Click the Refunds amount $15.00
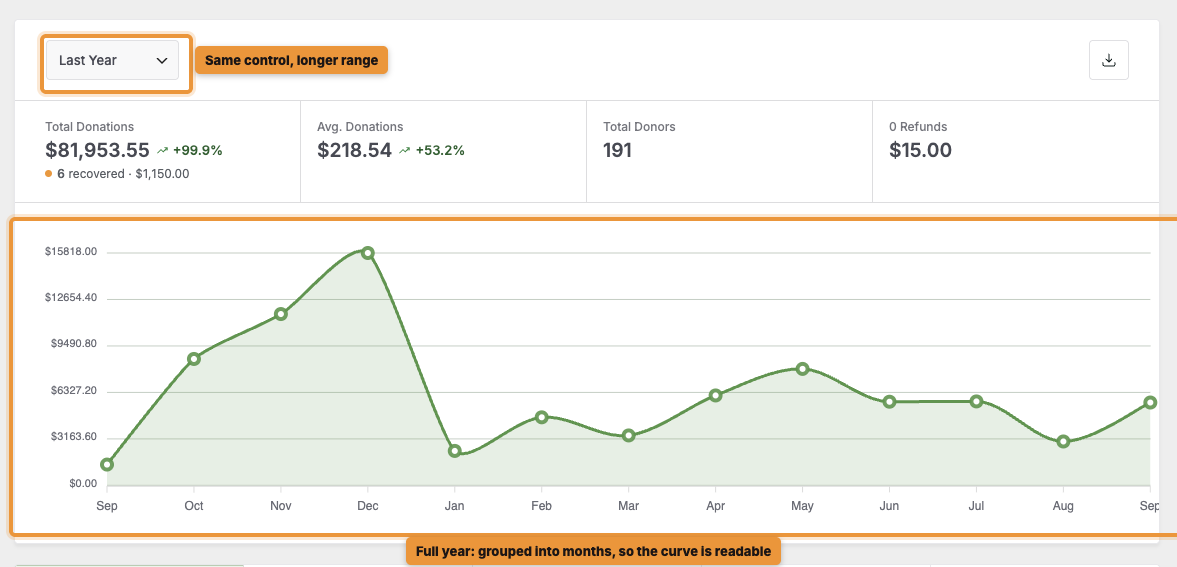The height and width of the screenshot is (567, 1177). pos(920,150)
